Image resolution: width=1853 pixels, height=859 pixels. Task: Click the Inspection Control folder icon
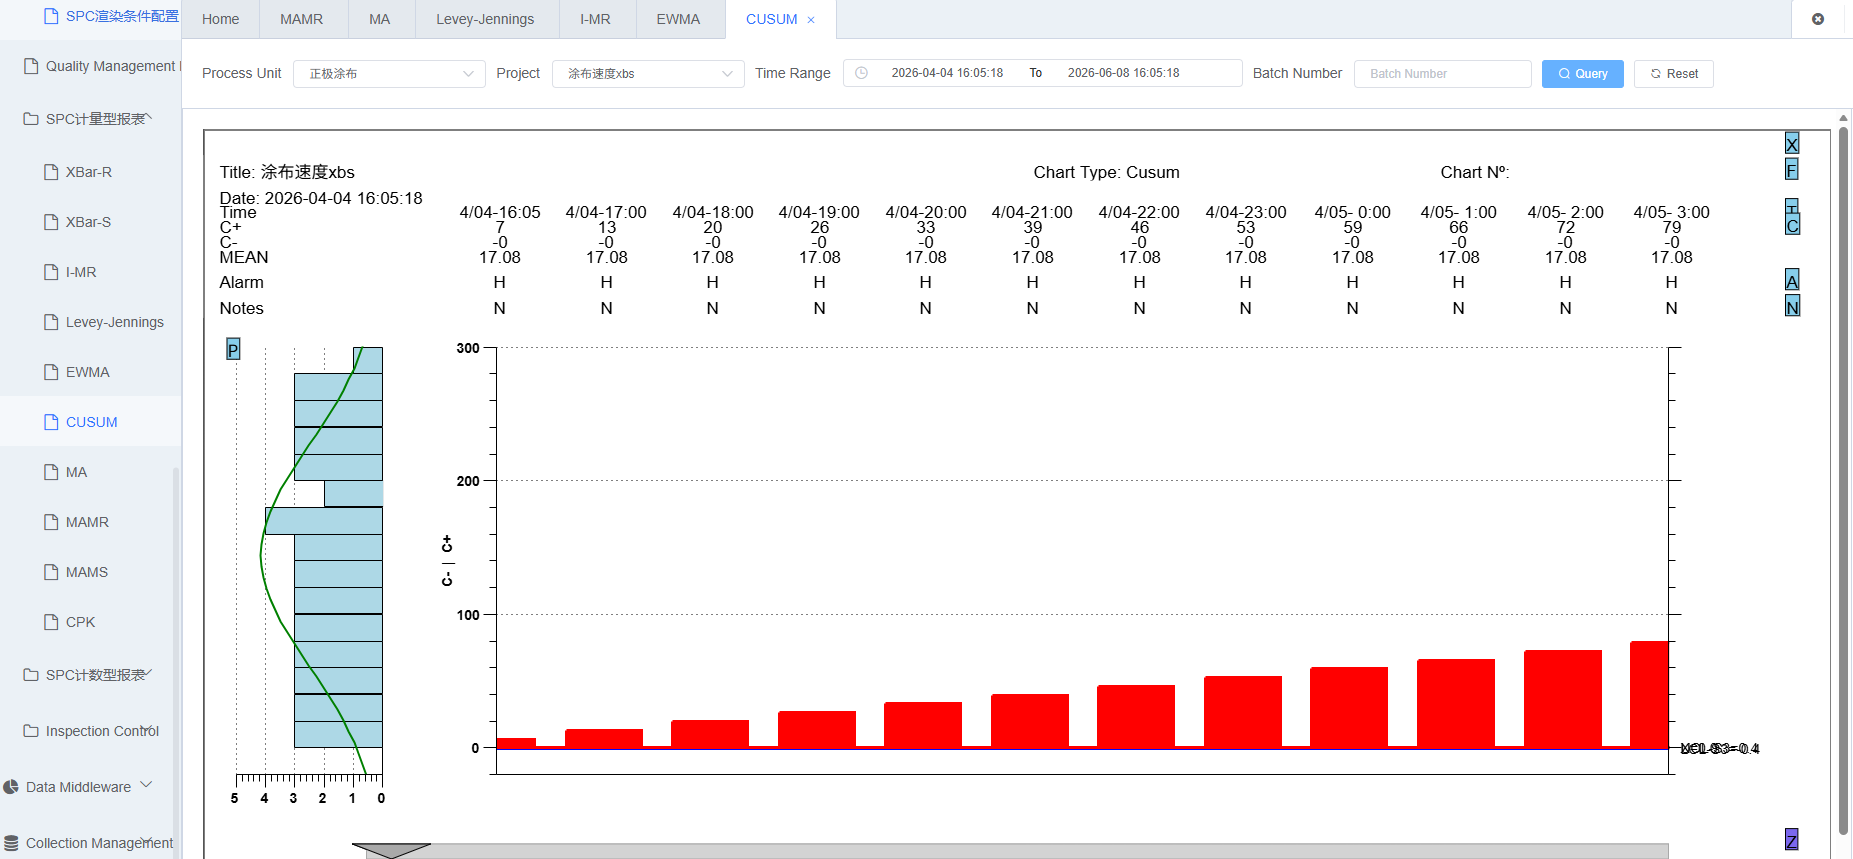31,731
